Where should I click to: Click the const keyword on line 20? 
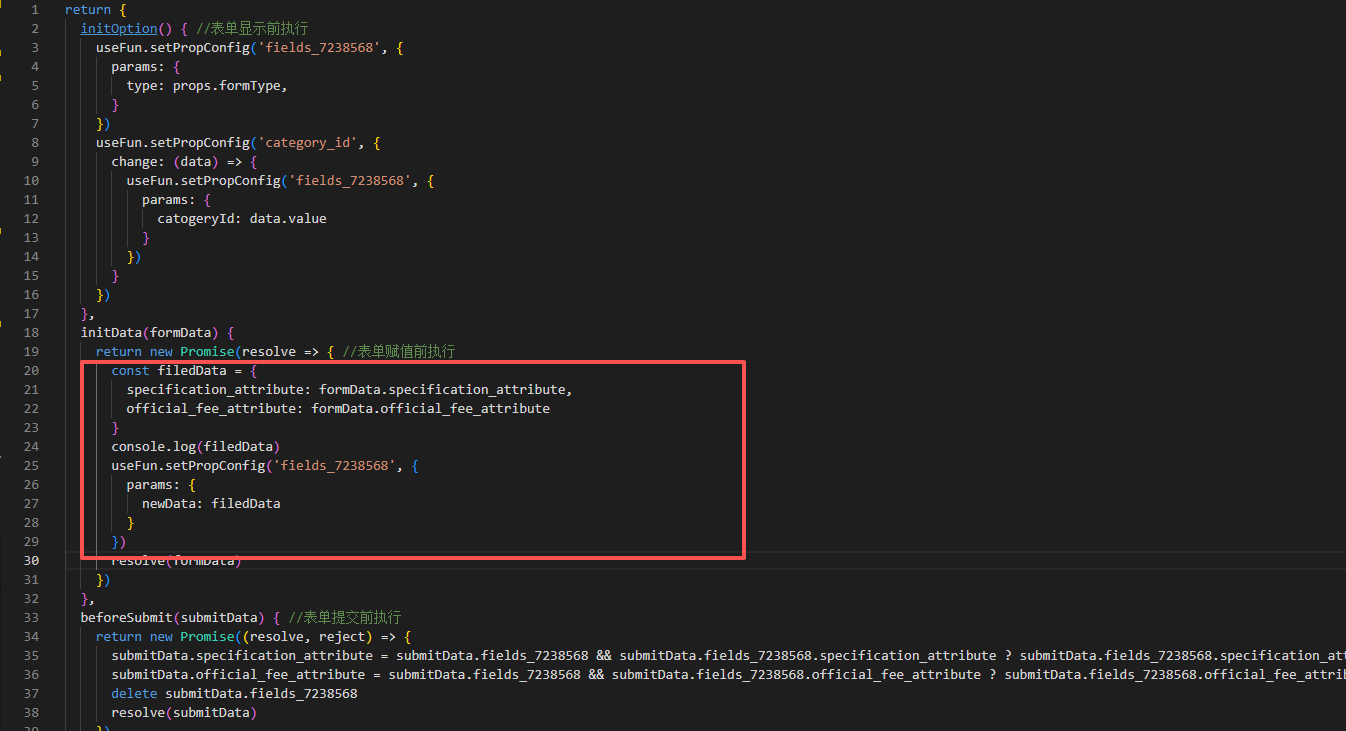pos(130,371)
